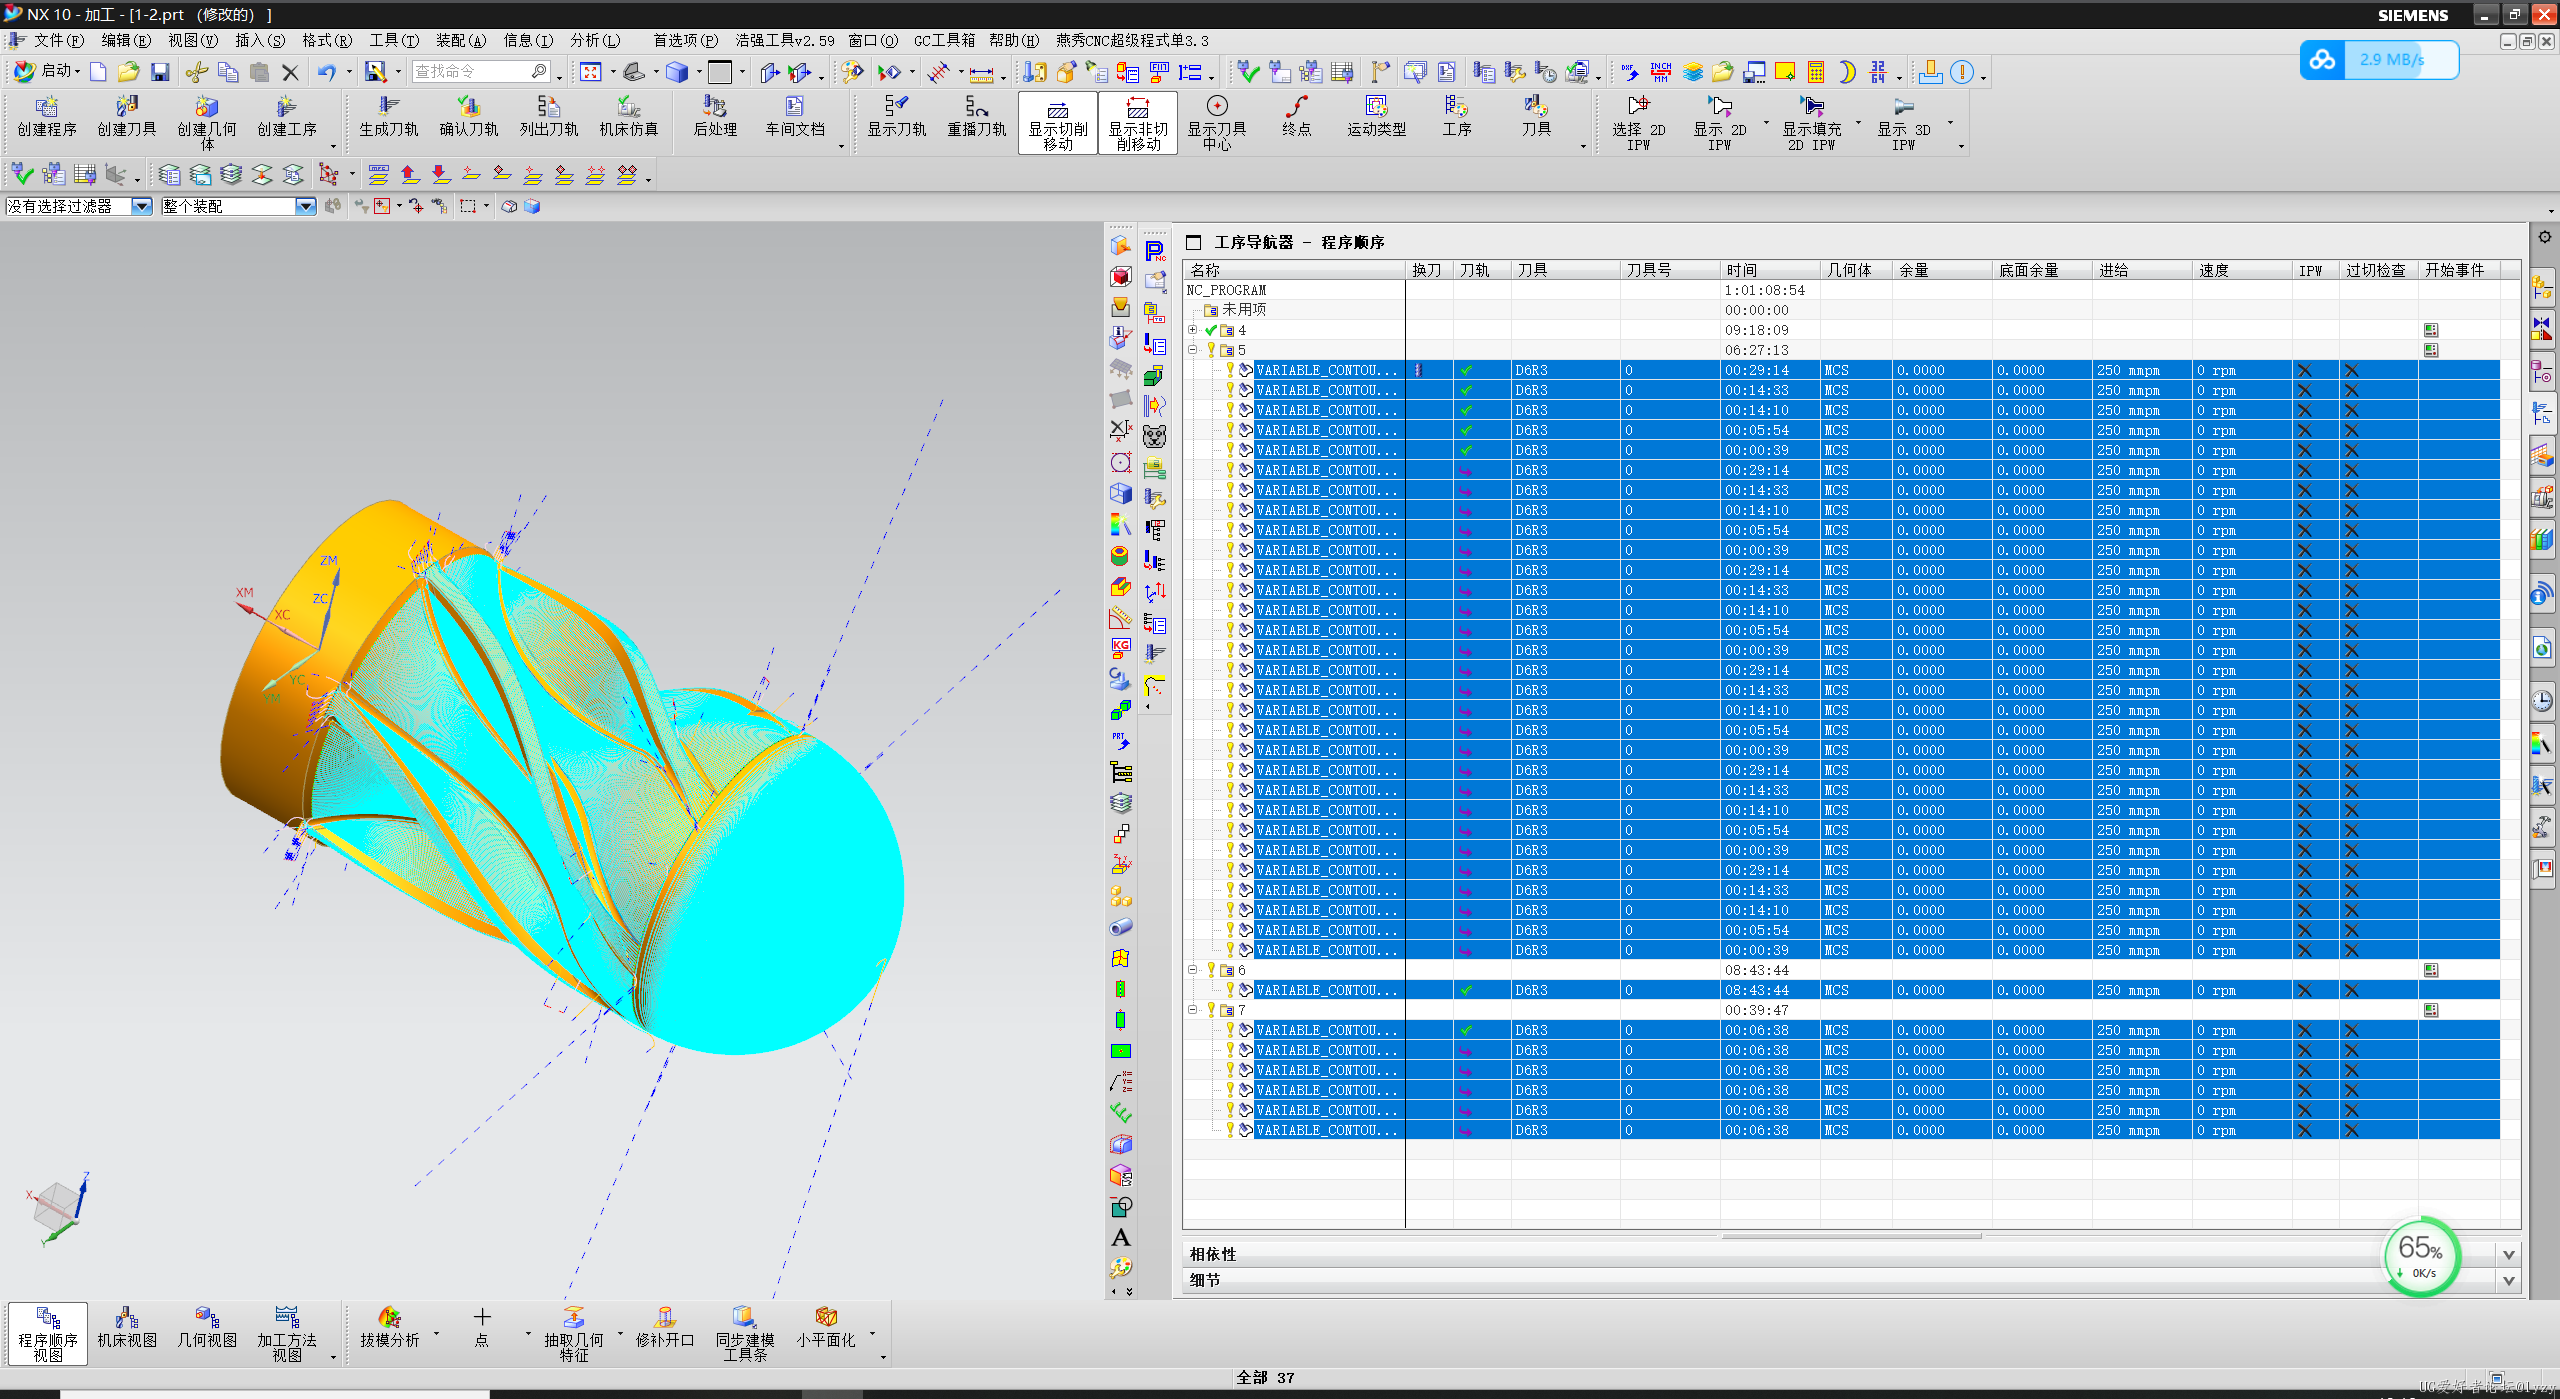Image resolution: width=2560 pixels, height=1399 pixels.
Task: Open the 车间文档 (Shop Documentation) tool
Action: click(795, 117)
